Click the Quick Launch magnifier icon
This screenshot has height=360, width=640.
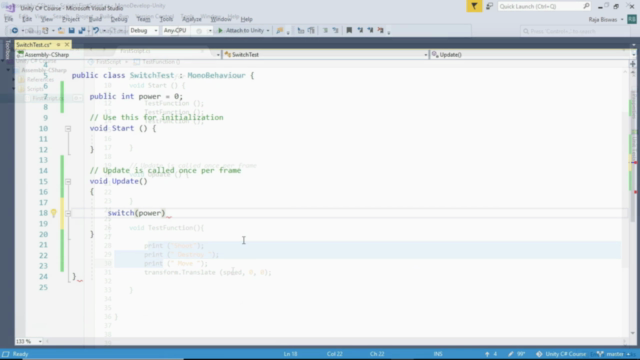(x=586, y=6)
